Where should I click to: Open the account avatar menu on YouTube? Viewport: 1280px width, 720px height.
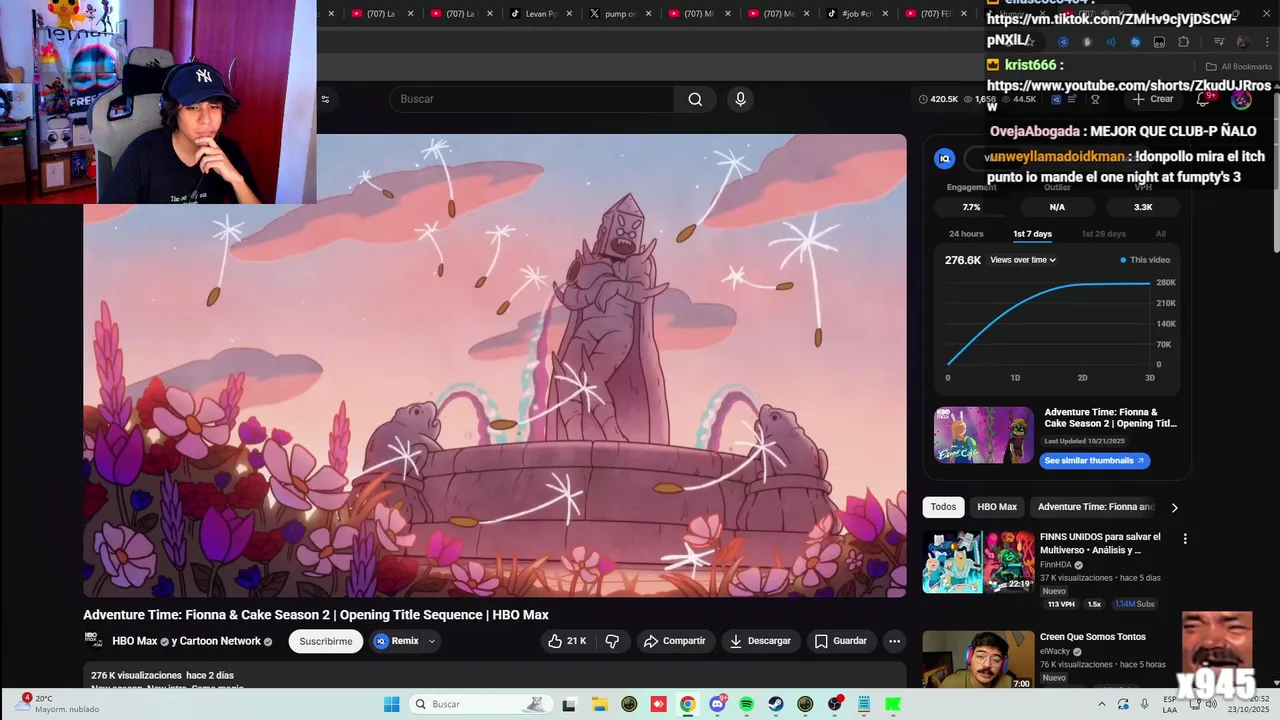point(1241,99)
